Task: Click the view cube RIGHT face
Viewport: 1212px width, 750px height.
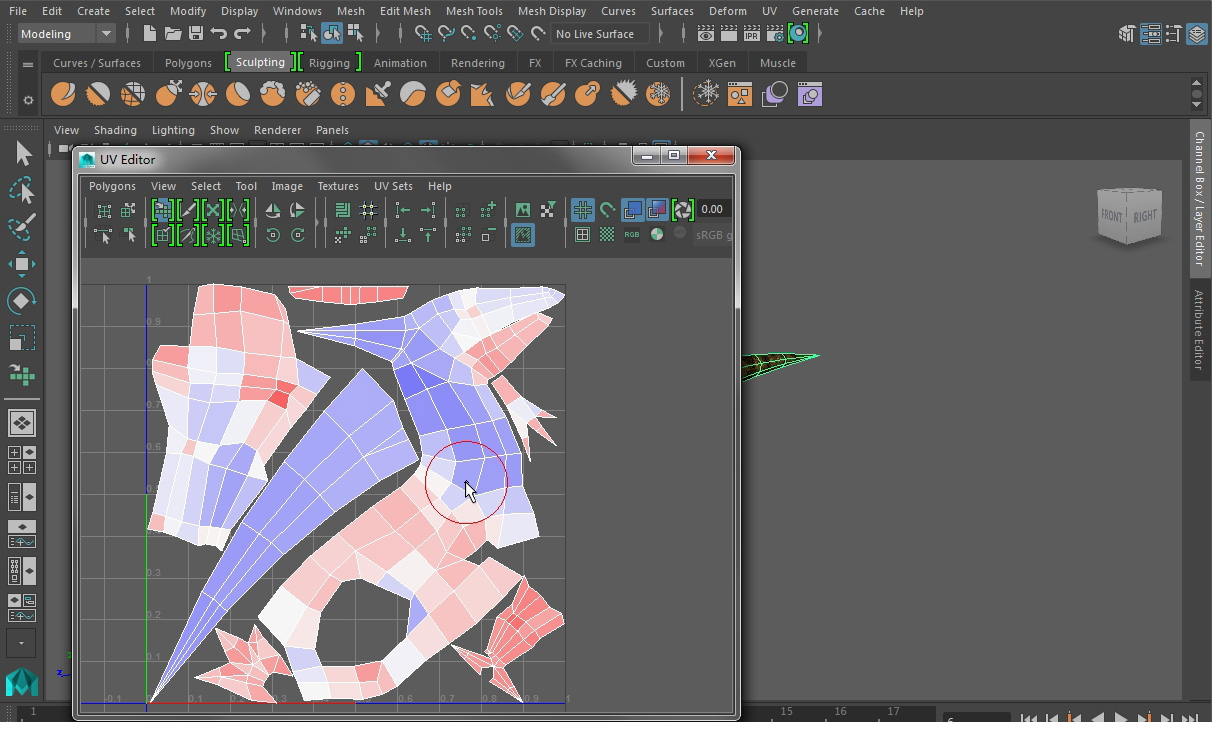Action: click(1145, 215)
